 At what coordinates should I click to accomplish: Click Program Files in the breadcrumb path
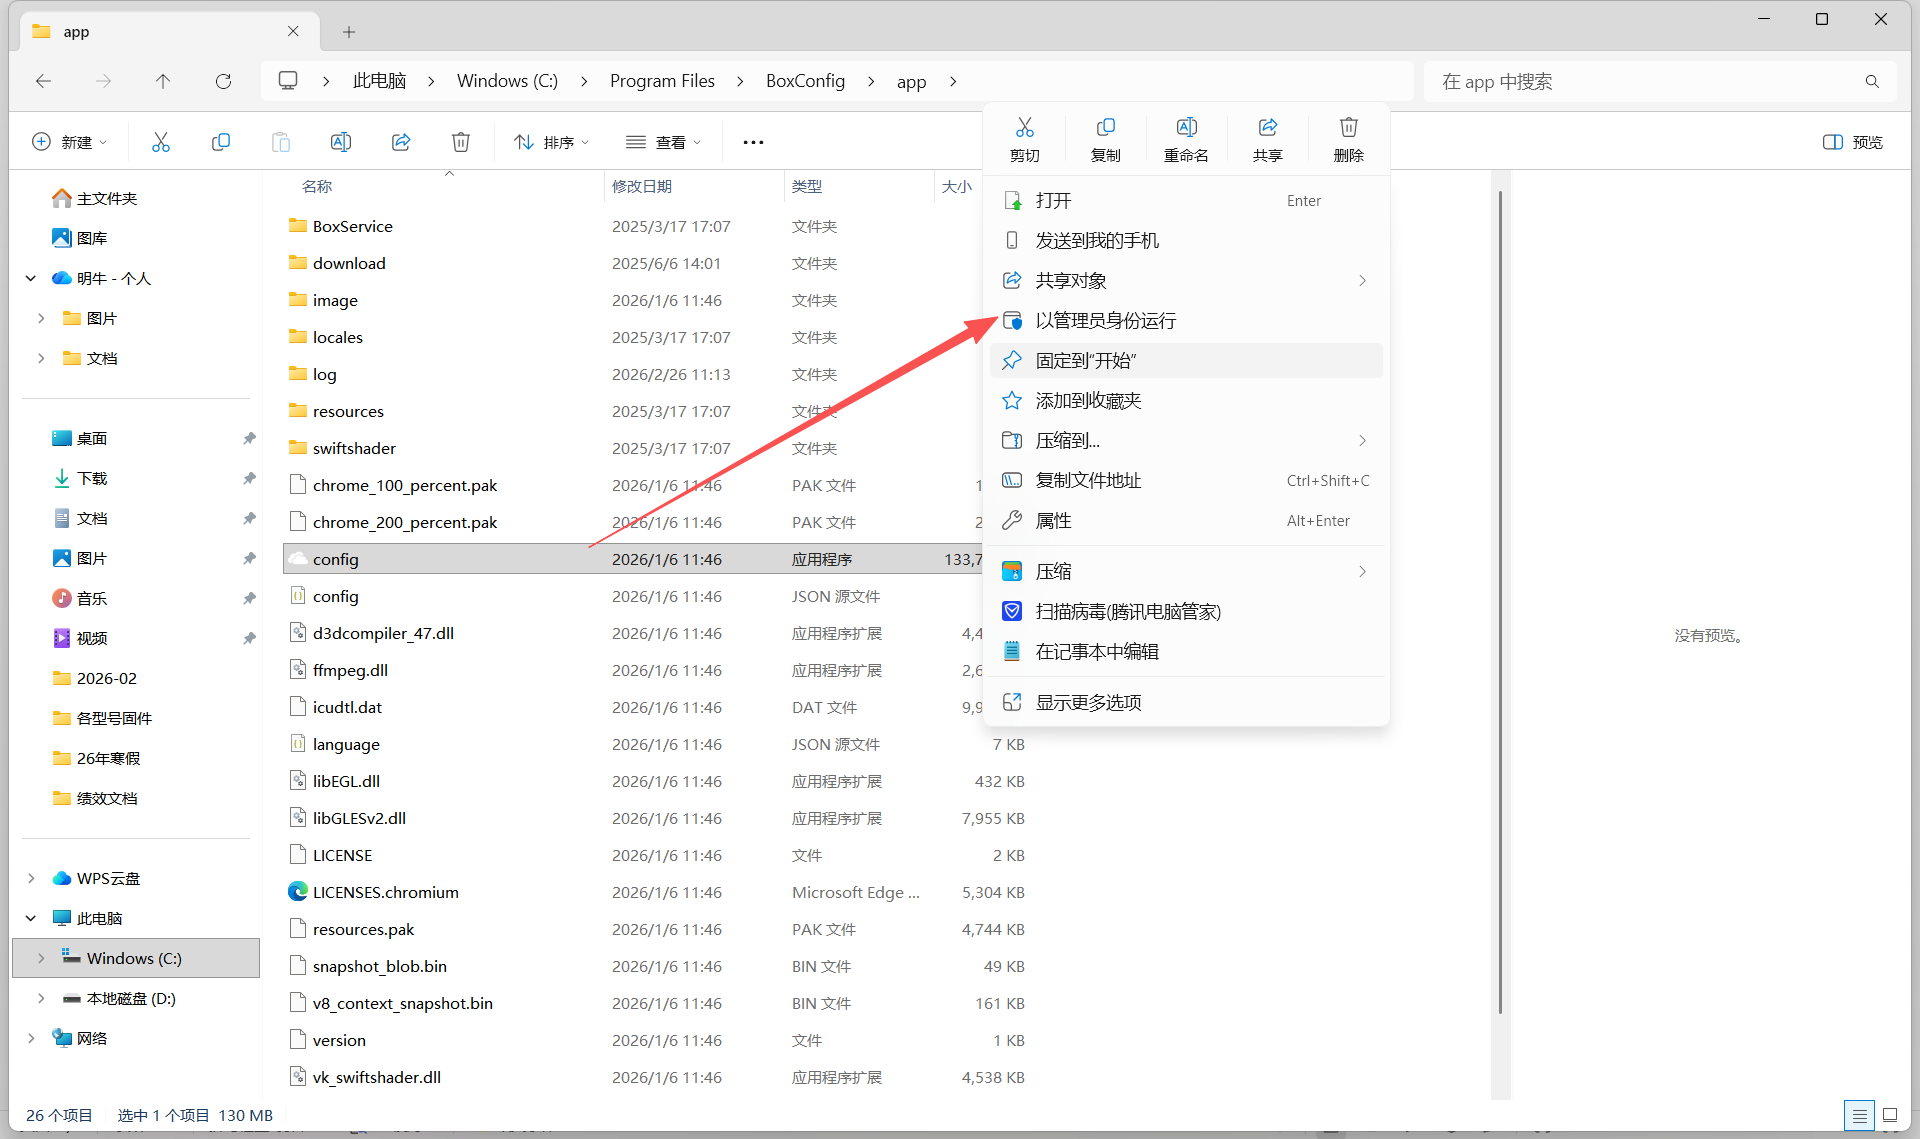pos(662,81)
